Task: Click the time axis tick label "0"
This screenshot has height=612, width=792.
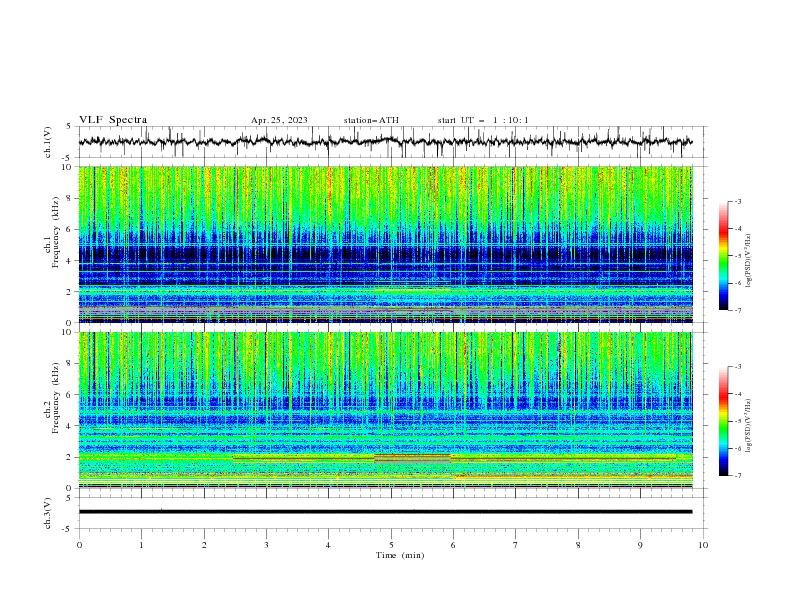Action: click(x=79, y=545)
